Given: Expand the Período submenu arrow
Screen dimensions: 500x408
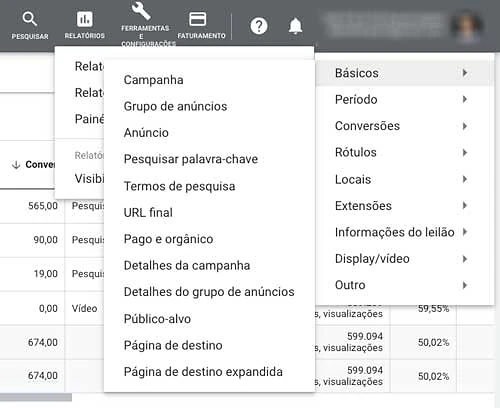Looking at the screenshot, I should tap(465, 99).
